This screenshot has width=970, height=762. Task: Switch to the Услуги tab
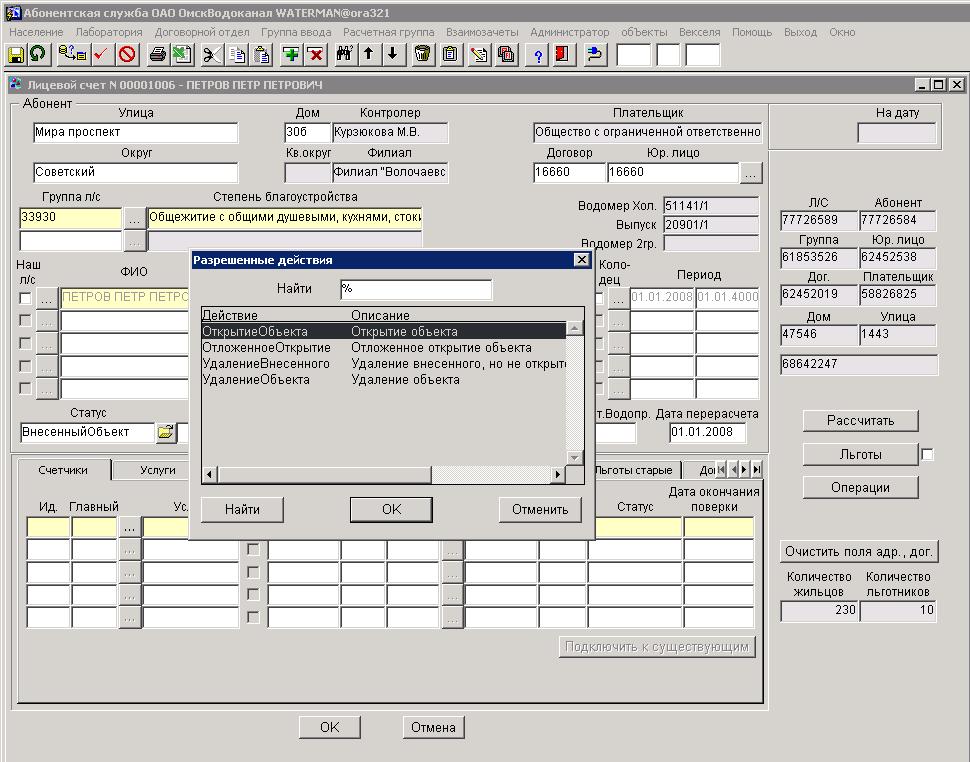click(157, 470)
